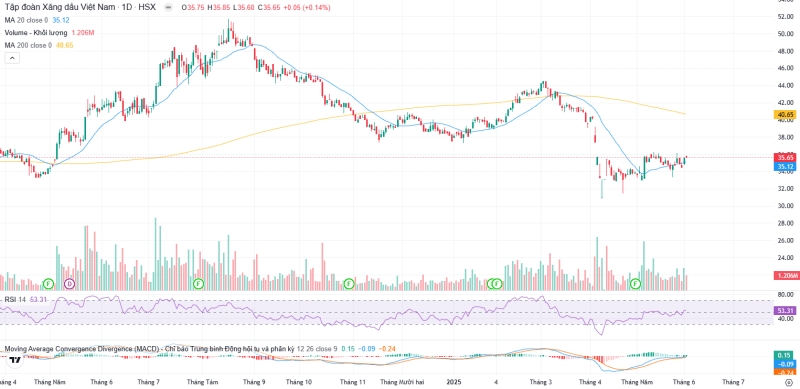The height and width of the screenshot is (389, 800).
Task: Click the change value +0.05 (+0.14%)
Action: point(306,8)
